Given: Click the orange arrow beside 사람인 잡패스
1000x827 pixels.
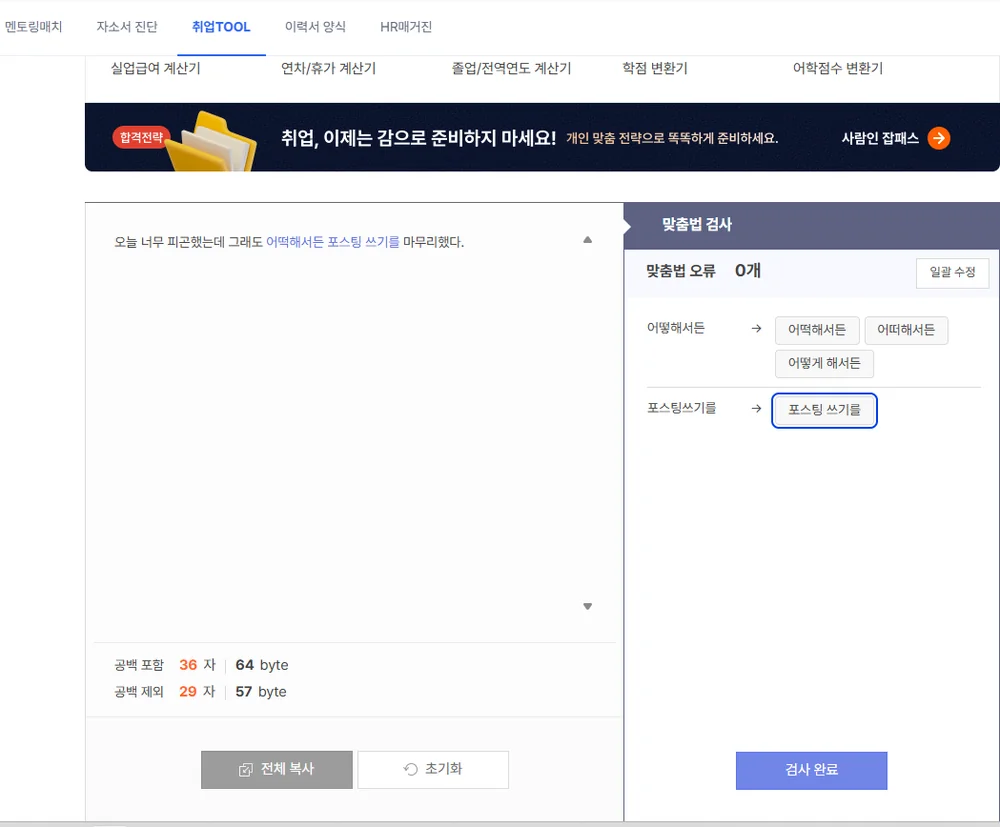Looking at the screenshot, I should [936, 138].
